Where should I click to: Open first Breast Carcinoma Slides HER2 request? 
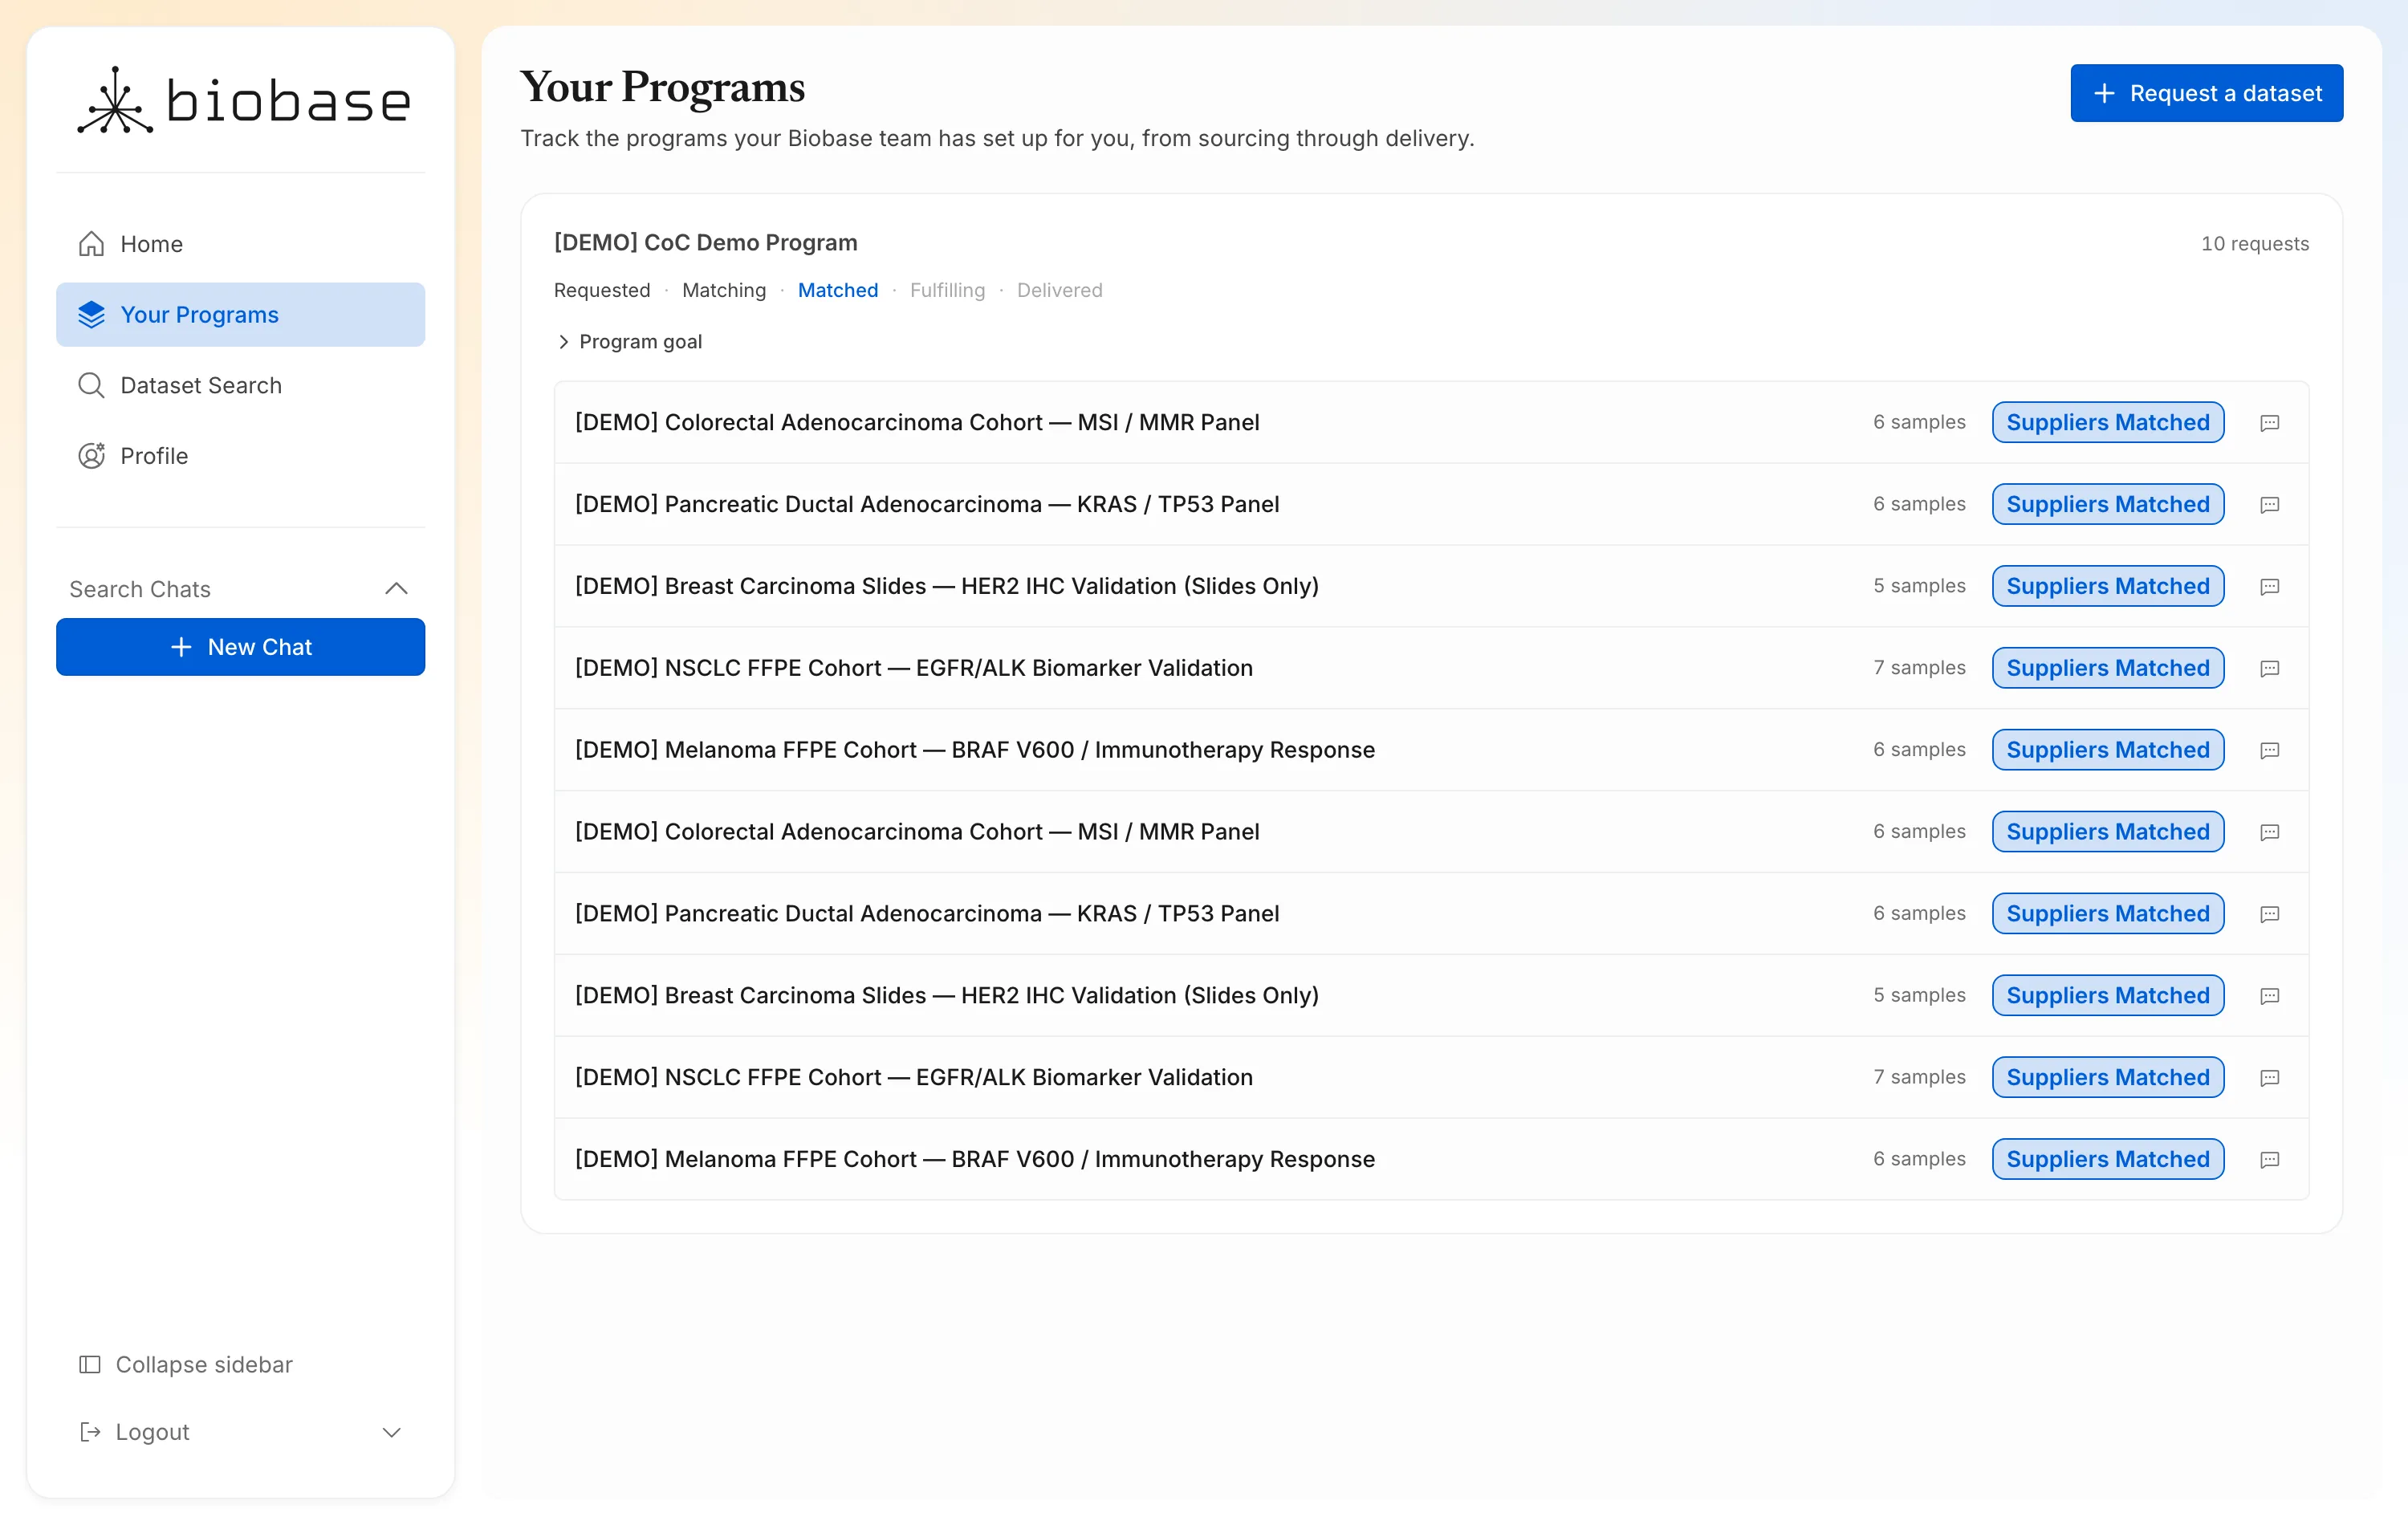[1431, 586]
